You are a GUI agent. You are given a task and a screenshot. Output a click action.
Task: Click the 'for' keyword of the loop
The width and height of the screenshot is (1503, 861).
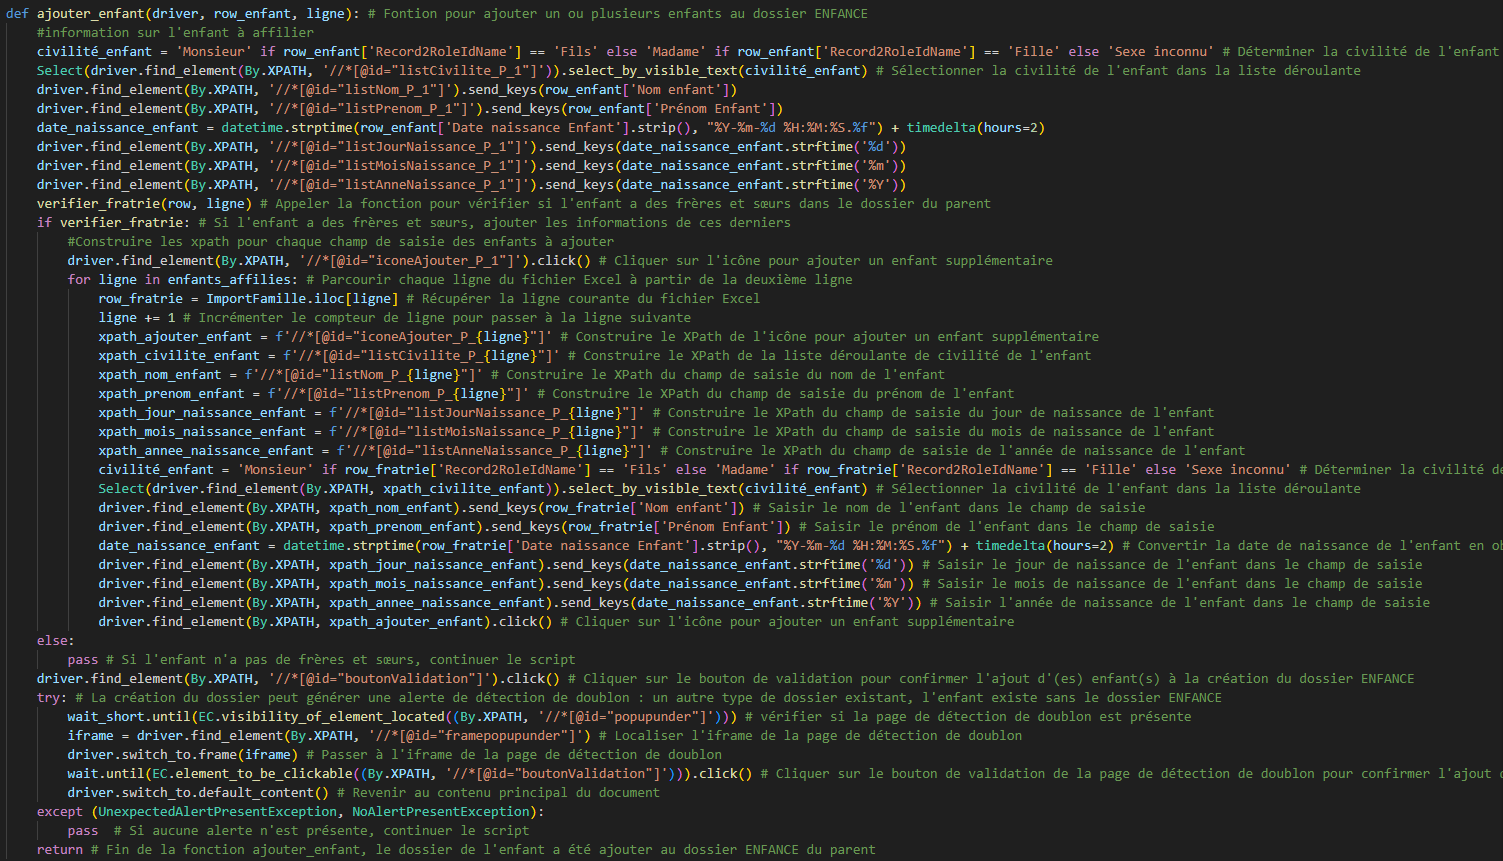pos(79,280)
